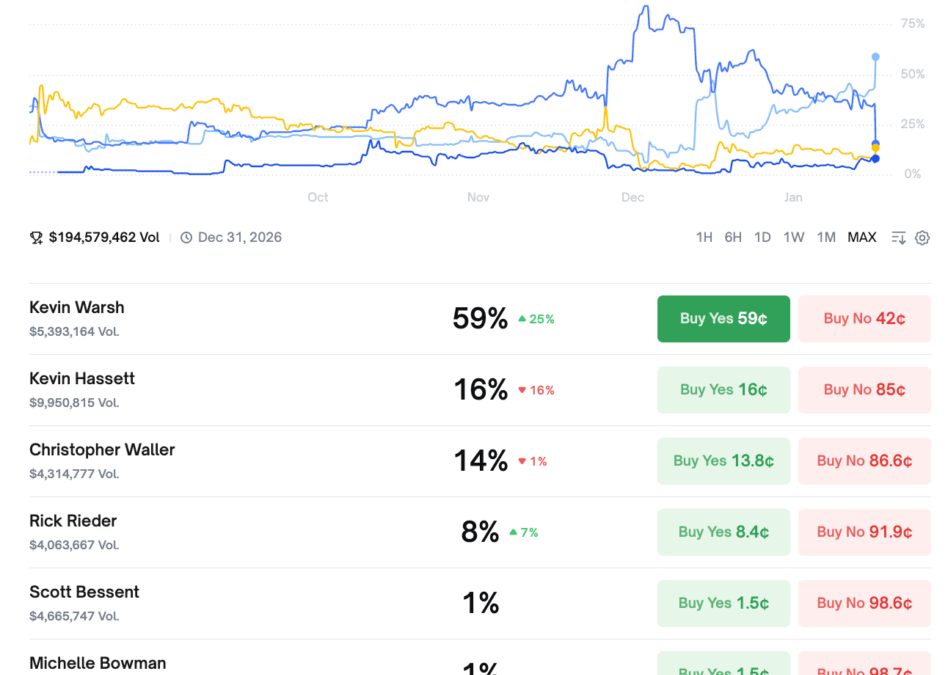Open Scott Bessent's candidate name link
This screenshot has width=948, height=675.
[82, 592]
